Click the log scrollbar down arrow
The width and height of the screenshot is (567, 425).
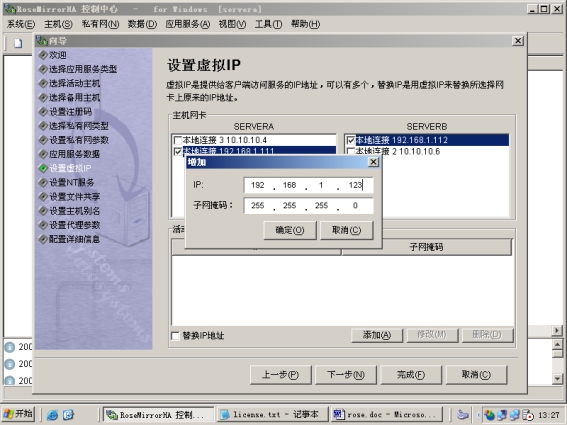(557, 379)
